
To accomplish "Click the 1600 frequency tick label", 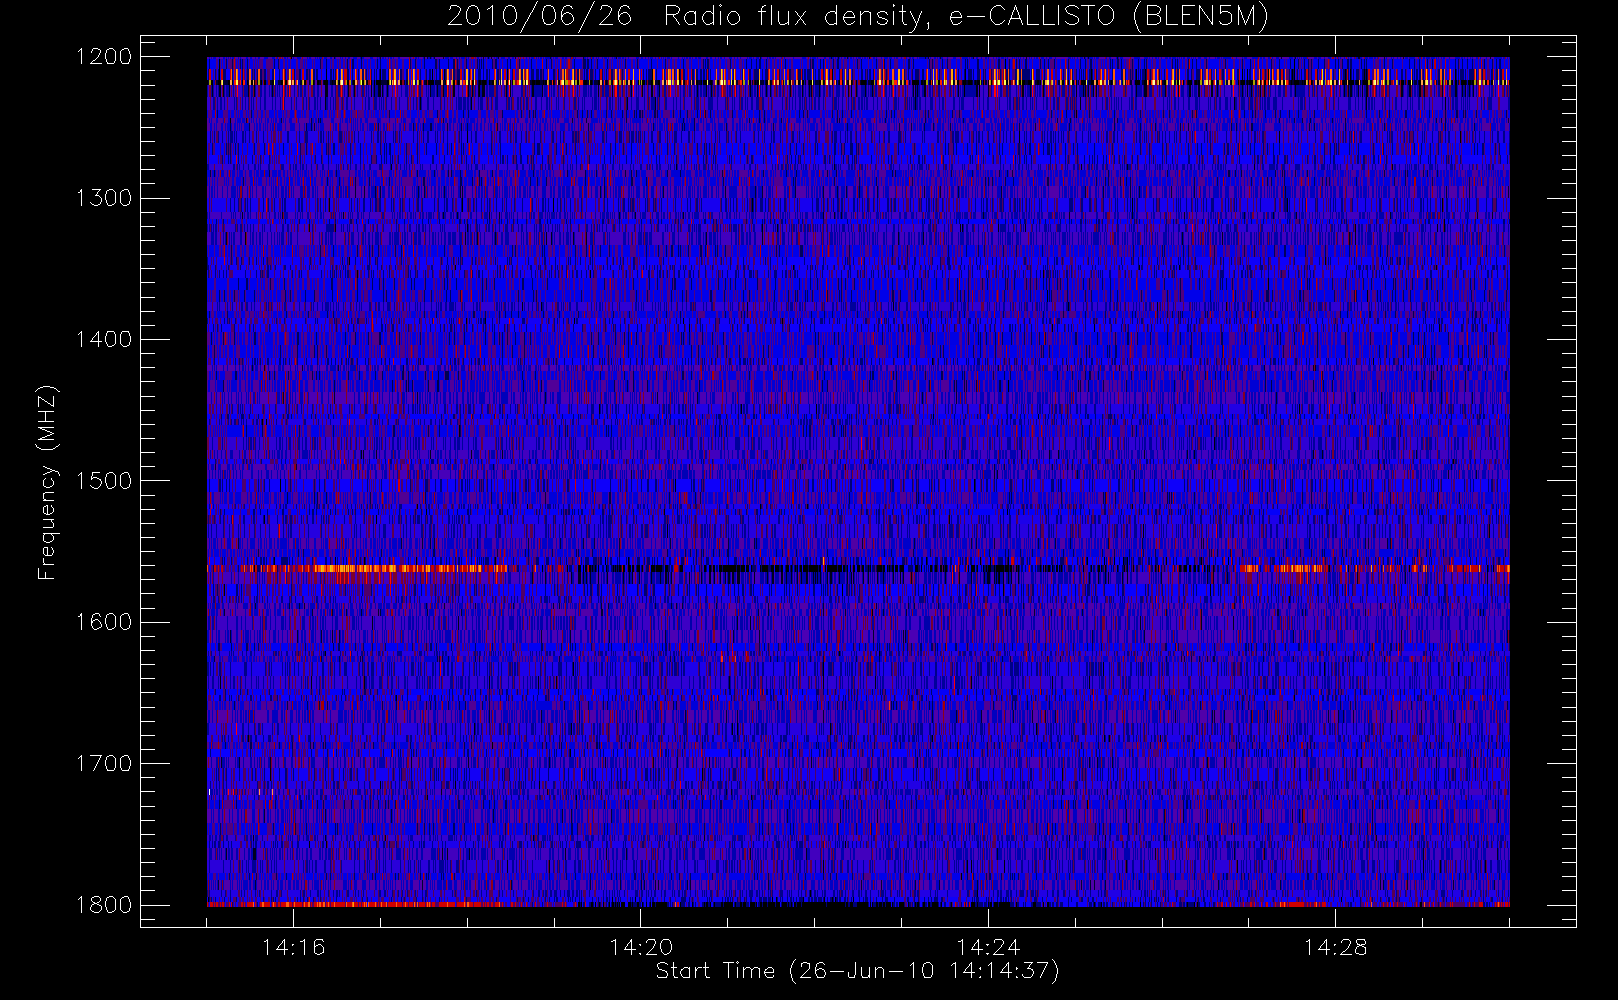I will pos(104,622).
